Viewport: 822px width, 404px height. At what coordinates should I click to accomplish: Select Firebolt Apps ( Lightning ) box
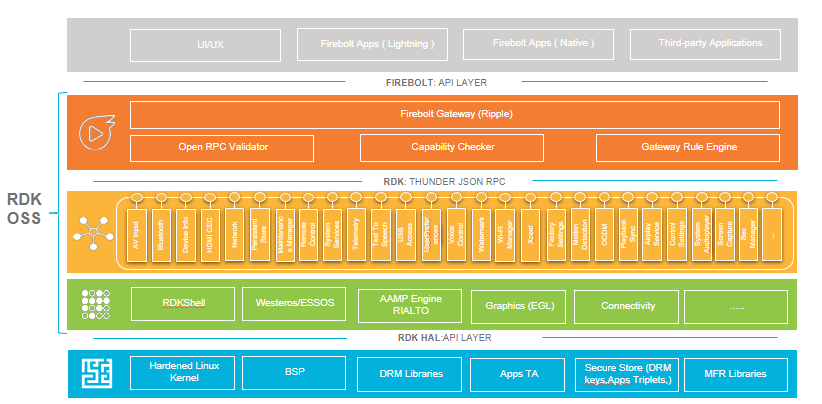pyautogui.click(x=372, y=45)
